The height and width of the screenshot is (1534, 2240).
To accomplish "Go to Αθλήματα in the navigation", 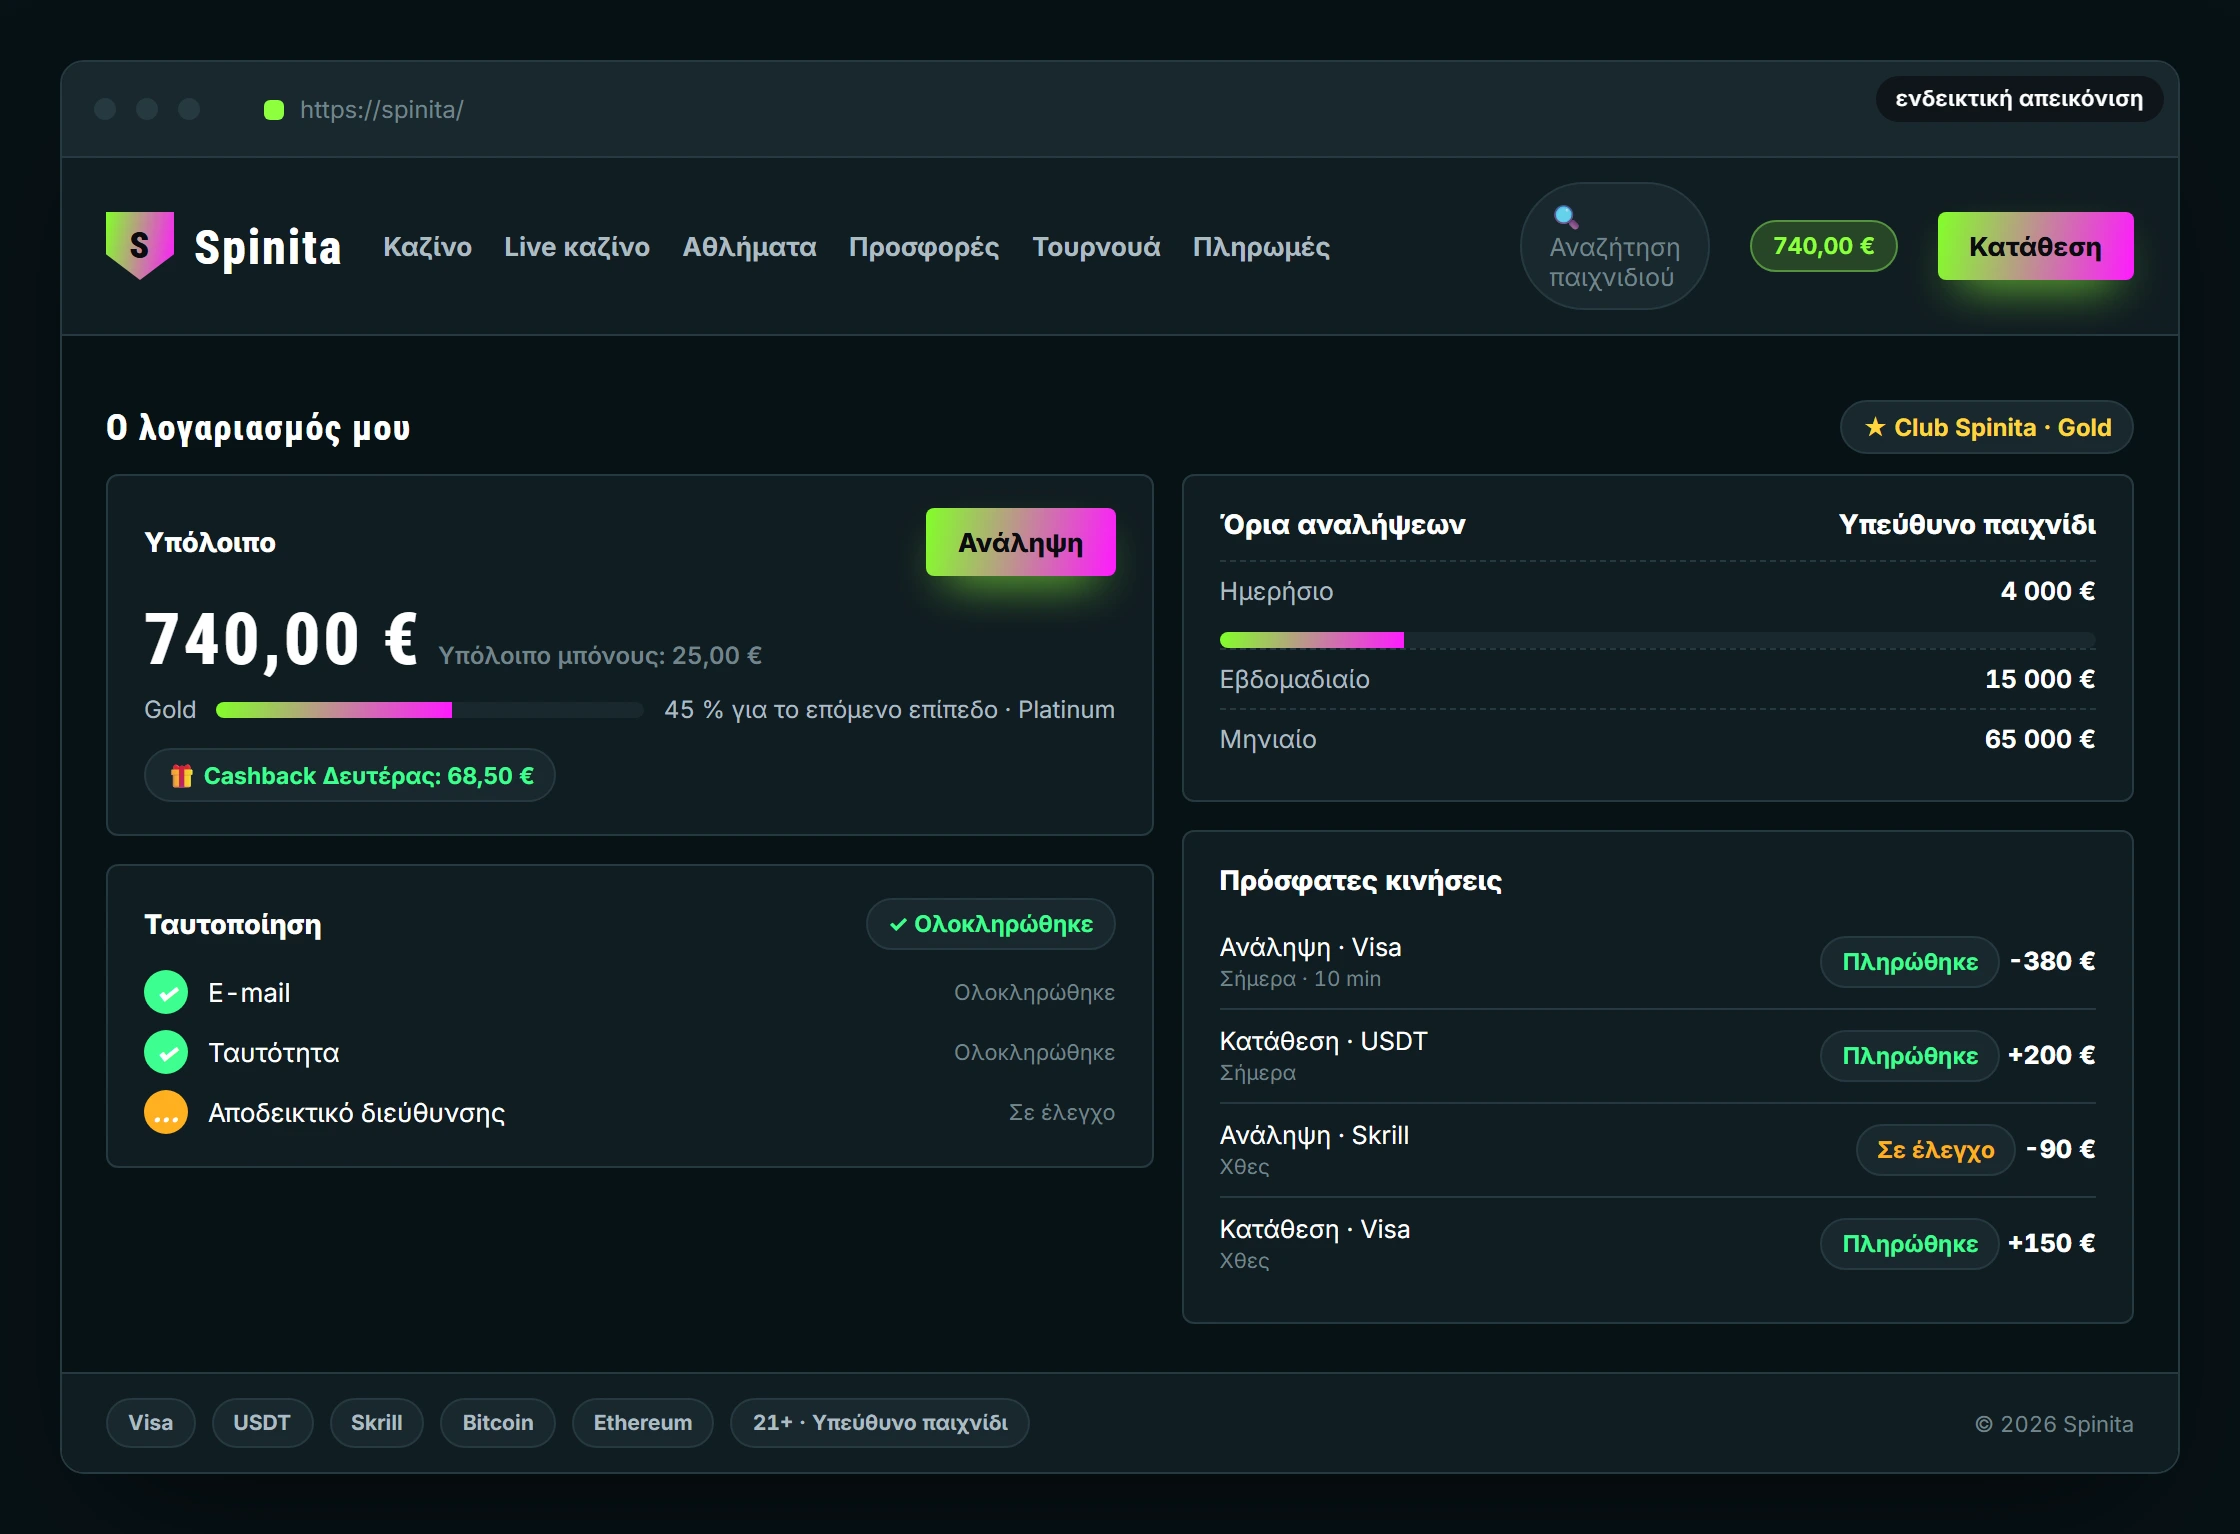I will coord(749,247).
